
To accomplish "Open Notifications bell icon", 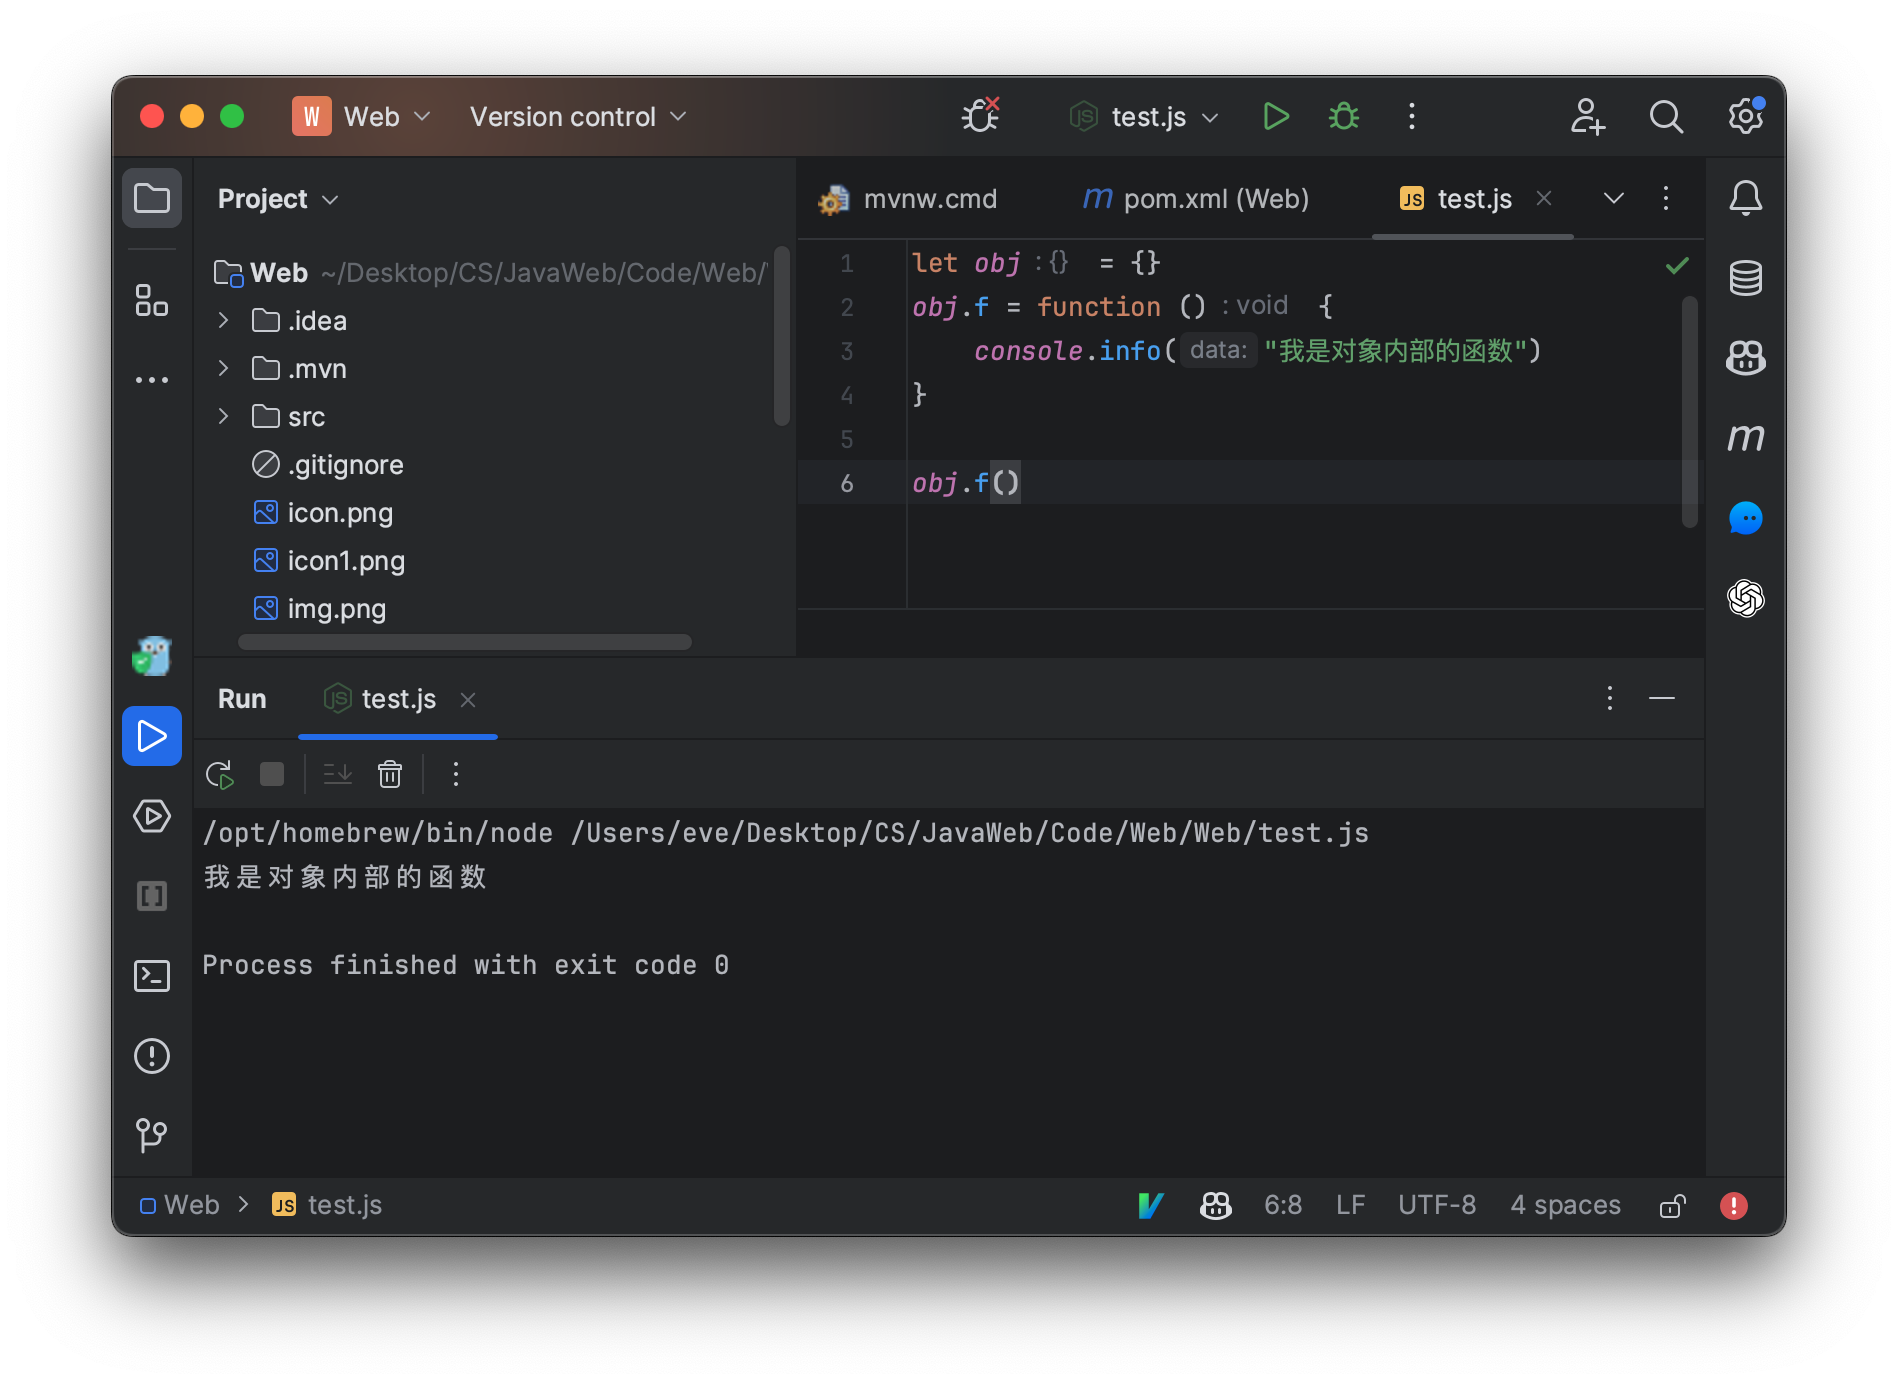I will (x=1746, y=198).
